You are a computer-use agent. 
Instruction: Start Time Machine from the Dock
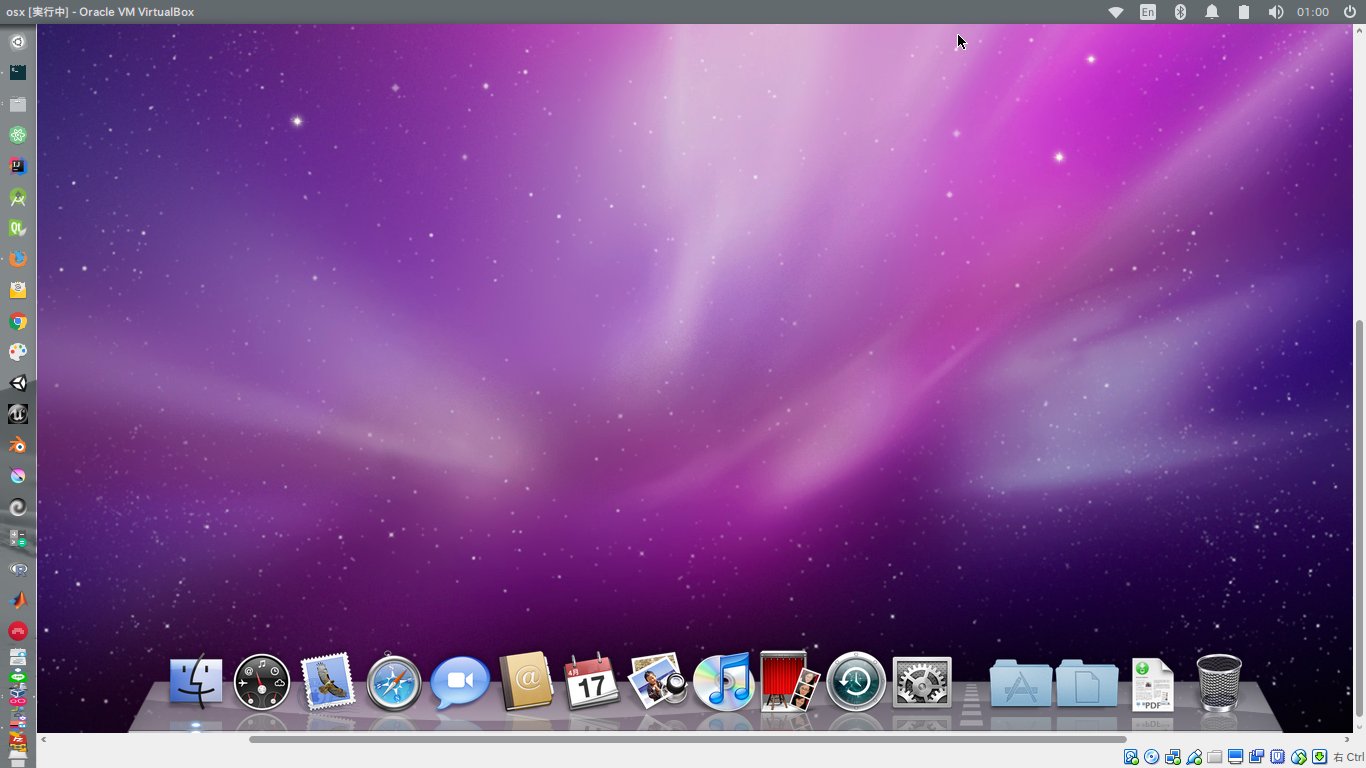click(856, 680)
